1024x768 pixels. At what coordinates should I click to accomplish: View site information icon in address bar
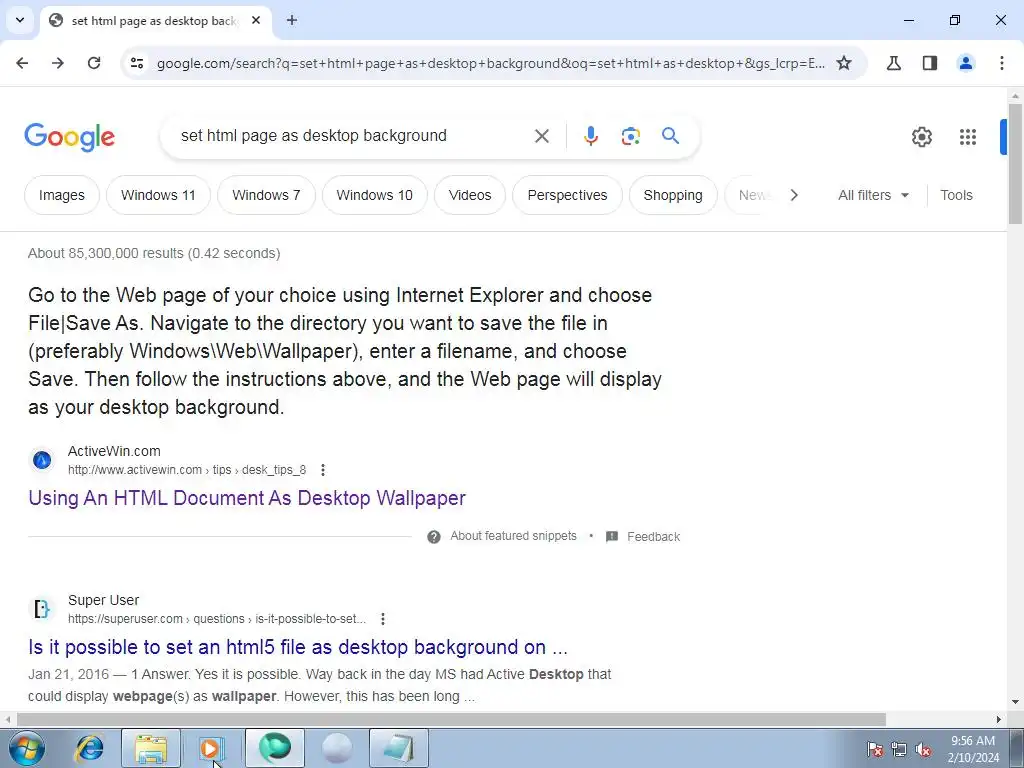click(136, 63)
